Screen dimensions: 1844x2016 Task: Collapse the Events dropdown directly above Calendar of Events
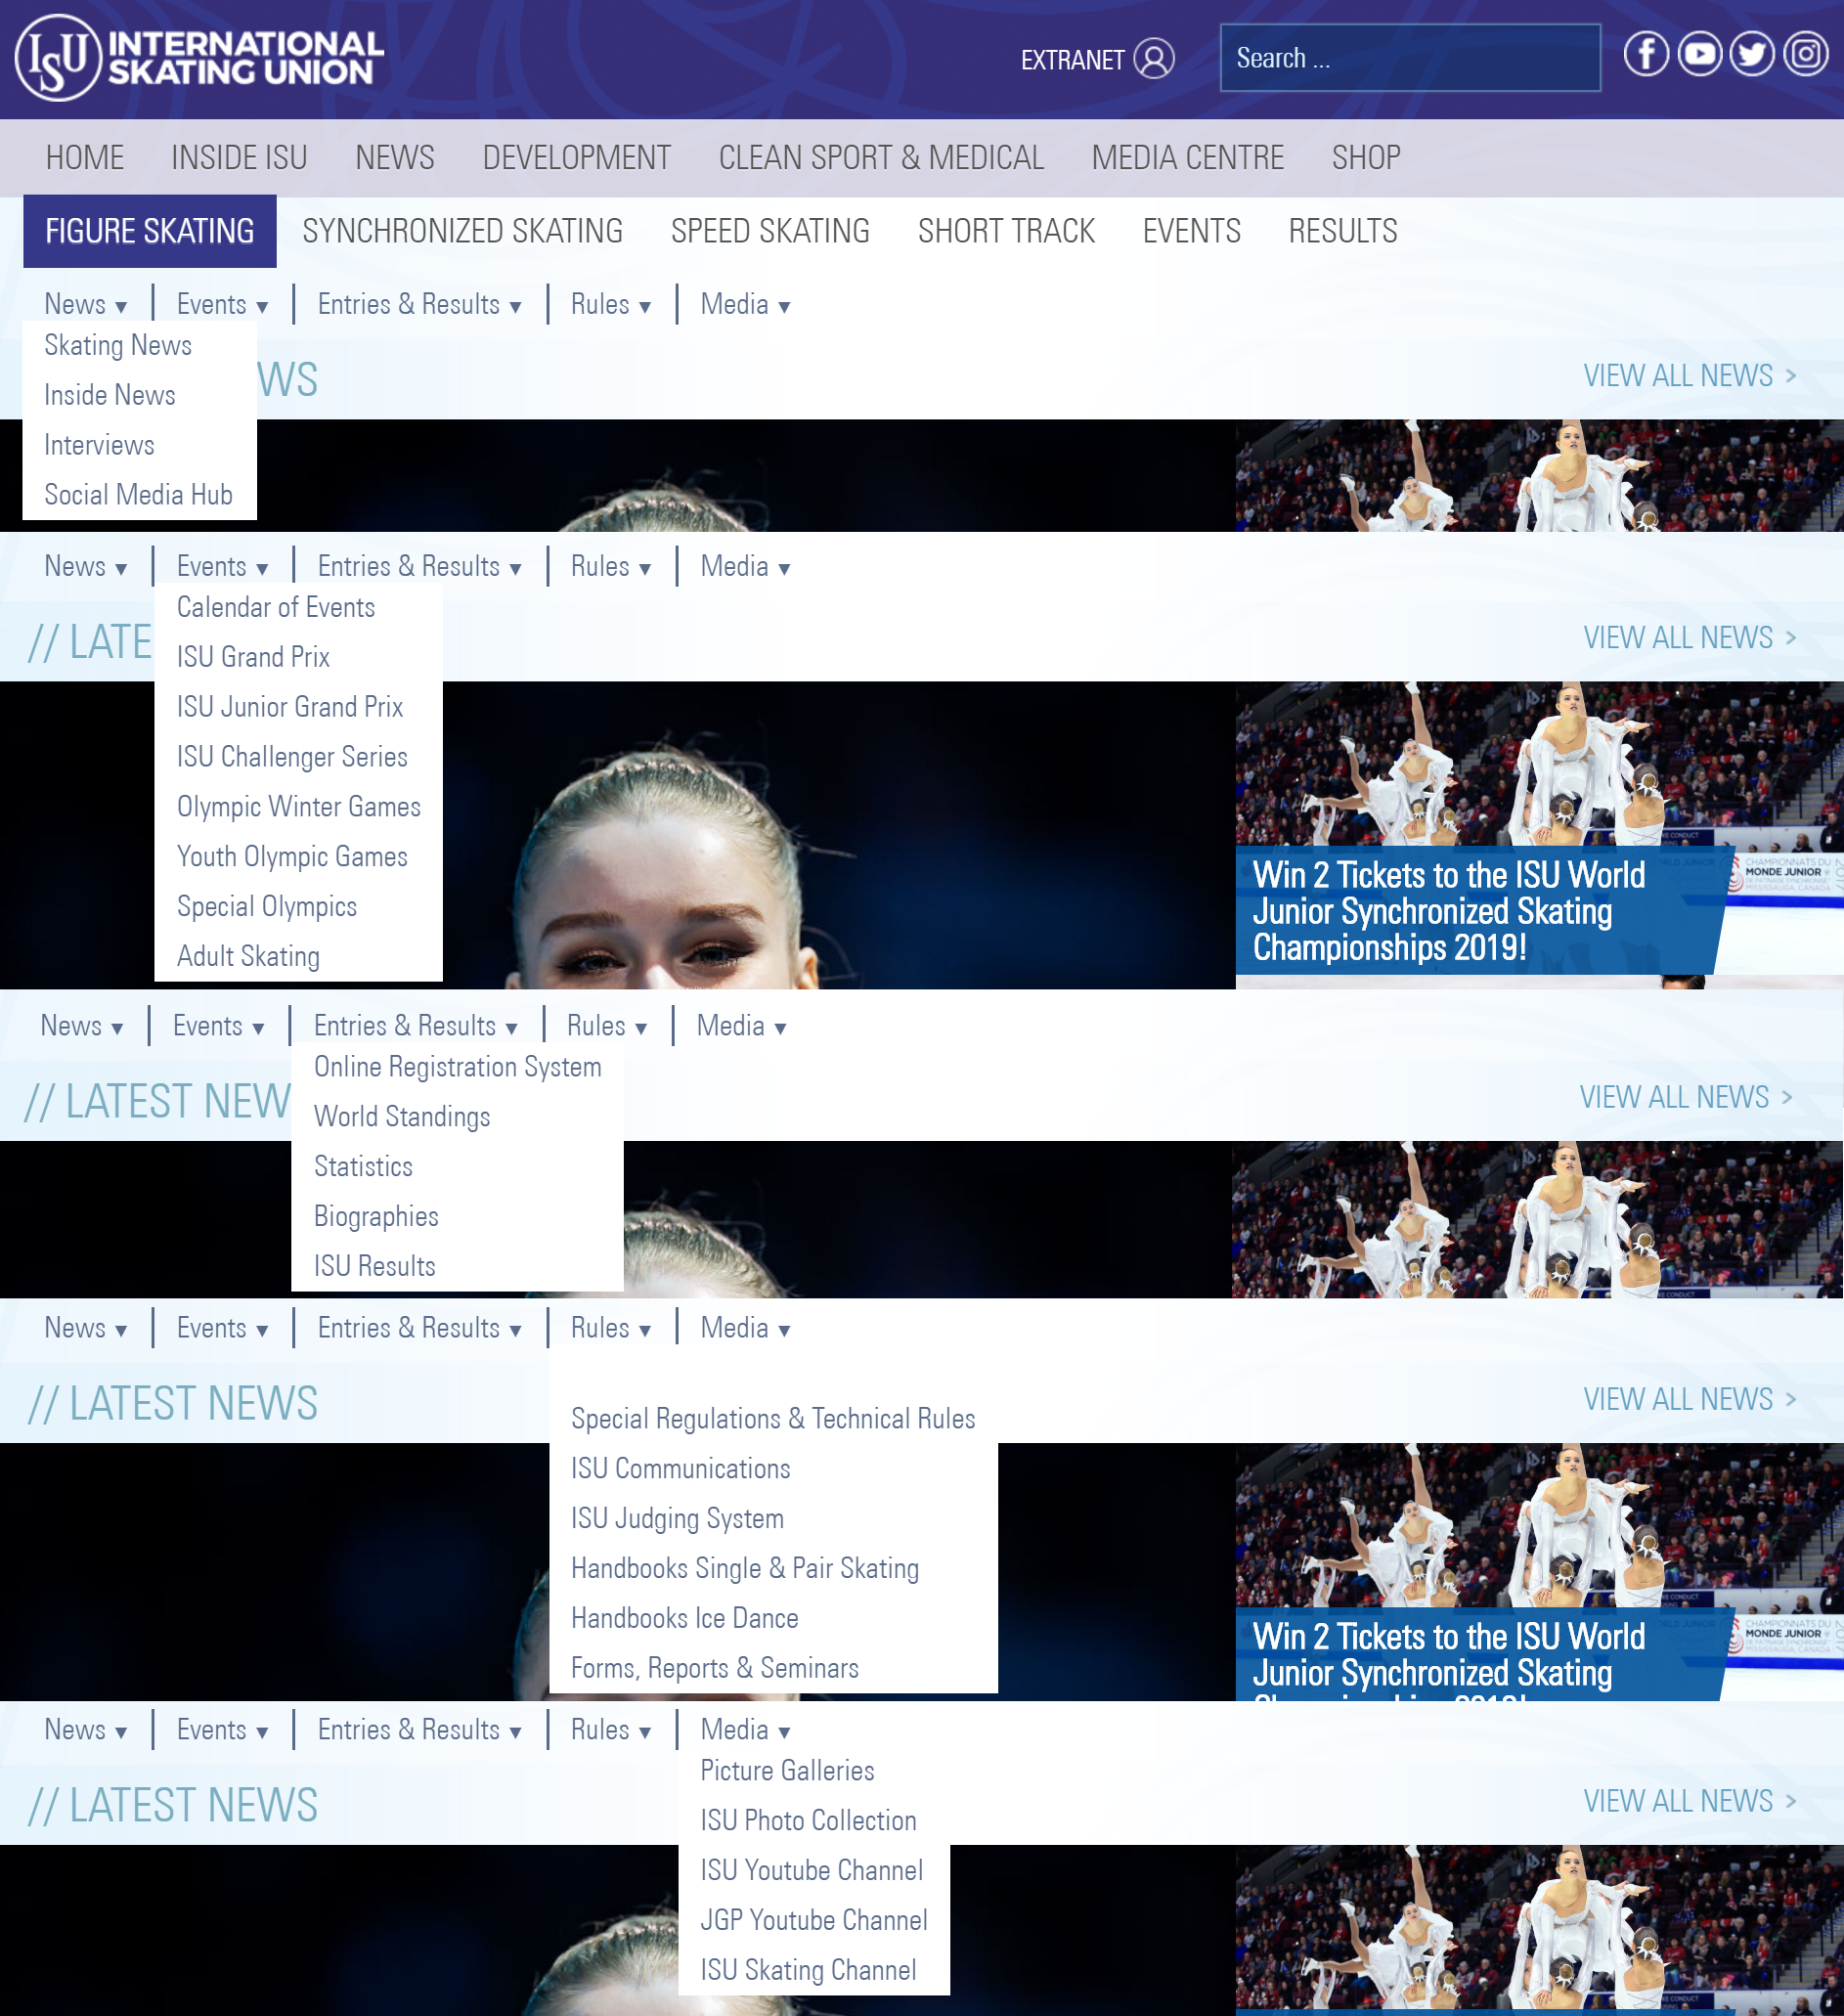(222, 566)
